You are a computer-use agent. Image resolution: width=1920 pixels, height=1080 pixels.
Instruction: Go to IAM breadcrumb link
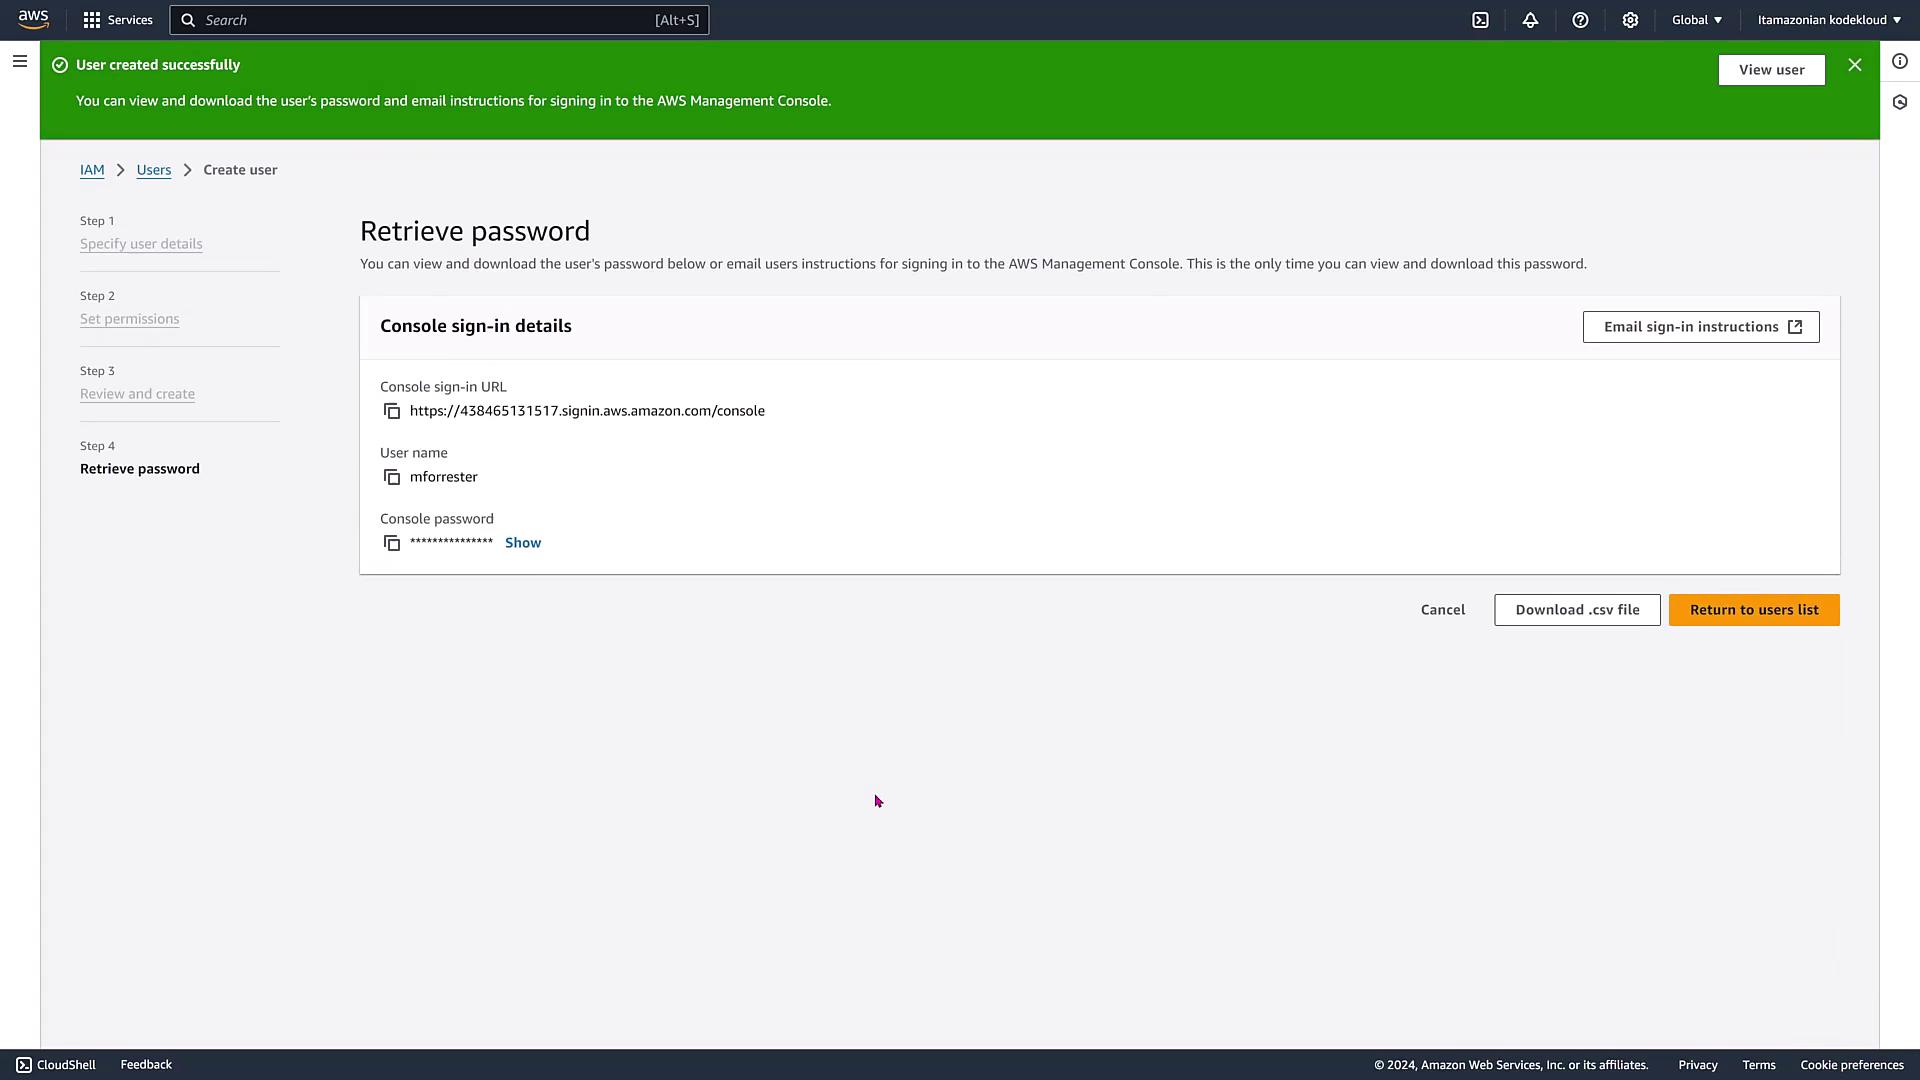point(92,170)
